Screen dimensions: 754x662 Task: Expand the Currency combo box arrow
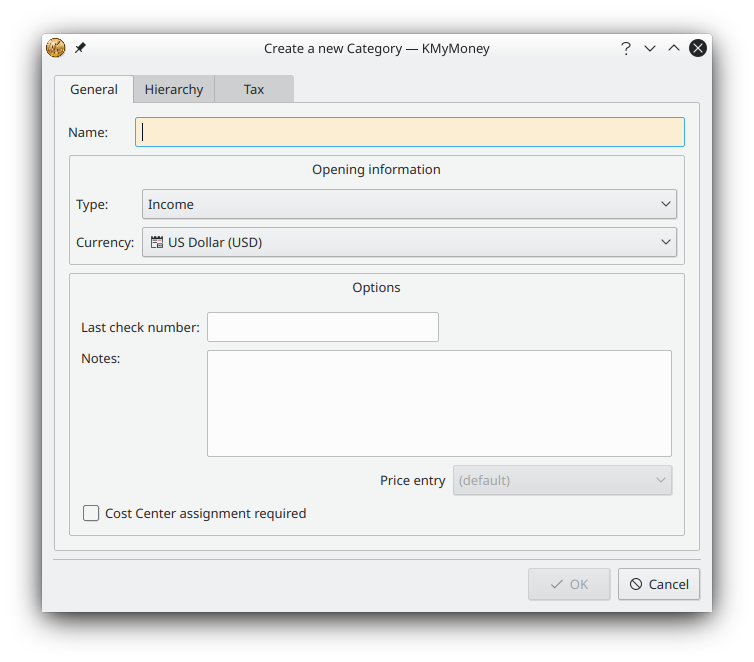point(666,242)
